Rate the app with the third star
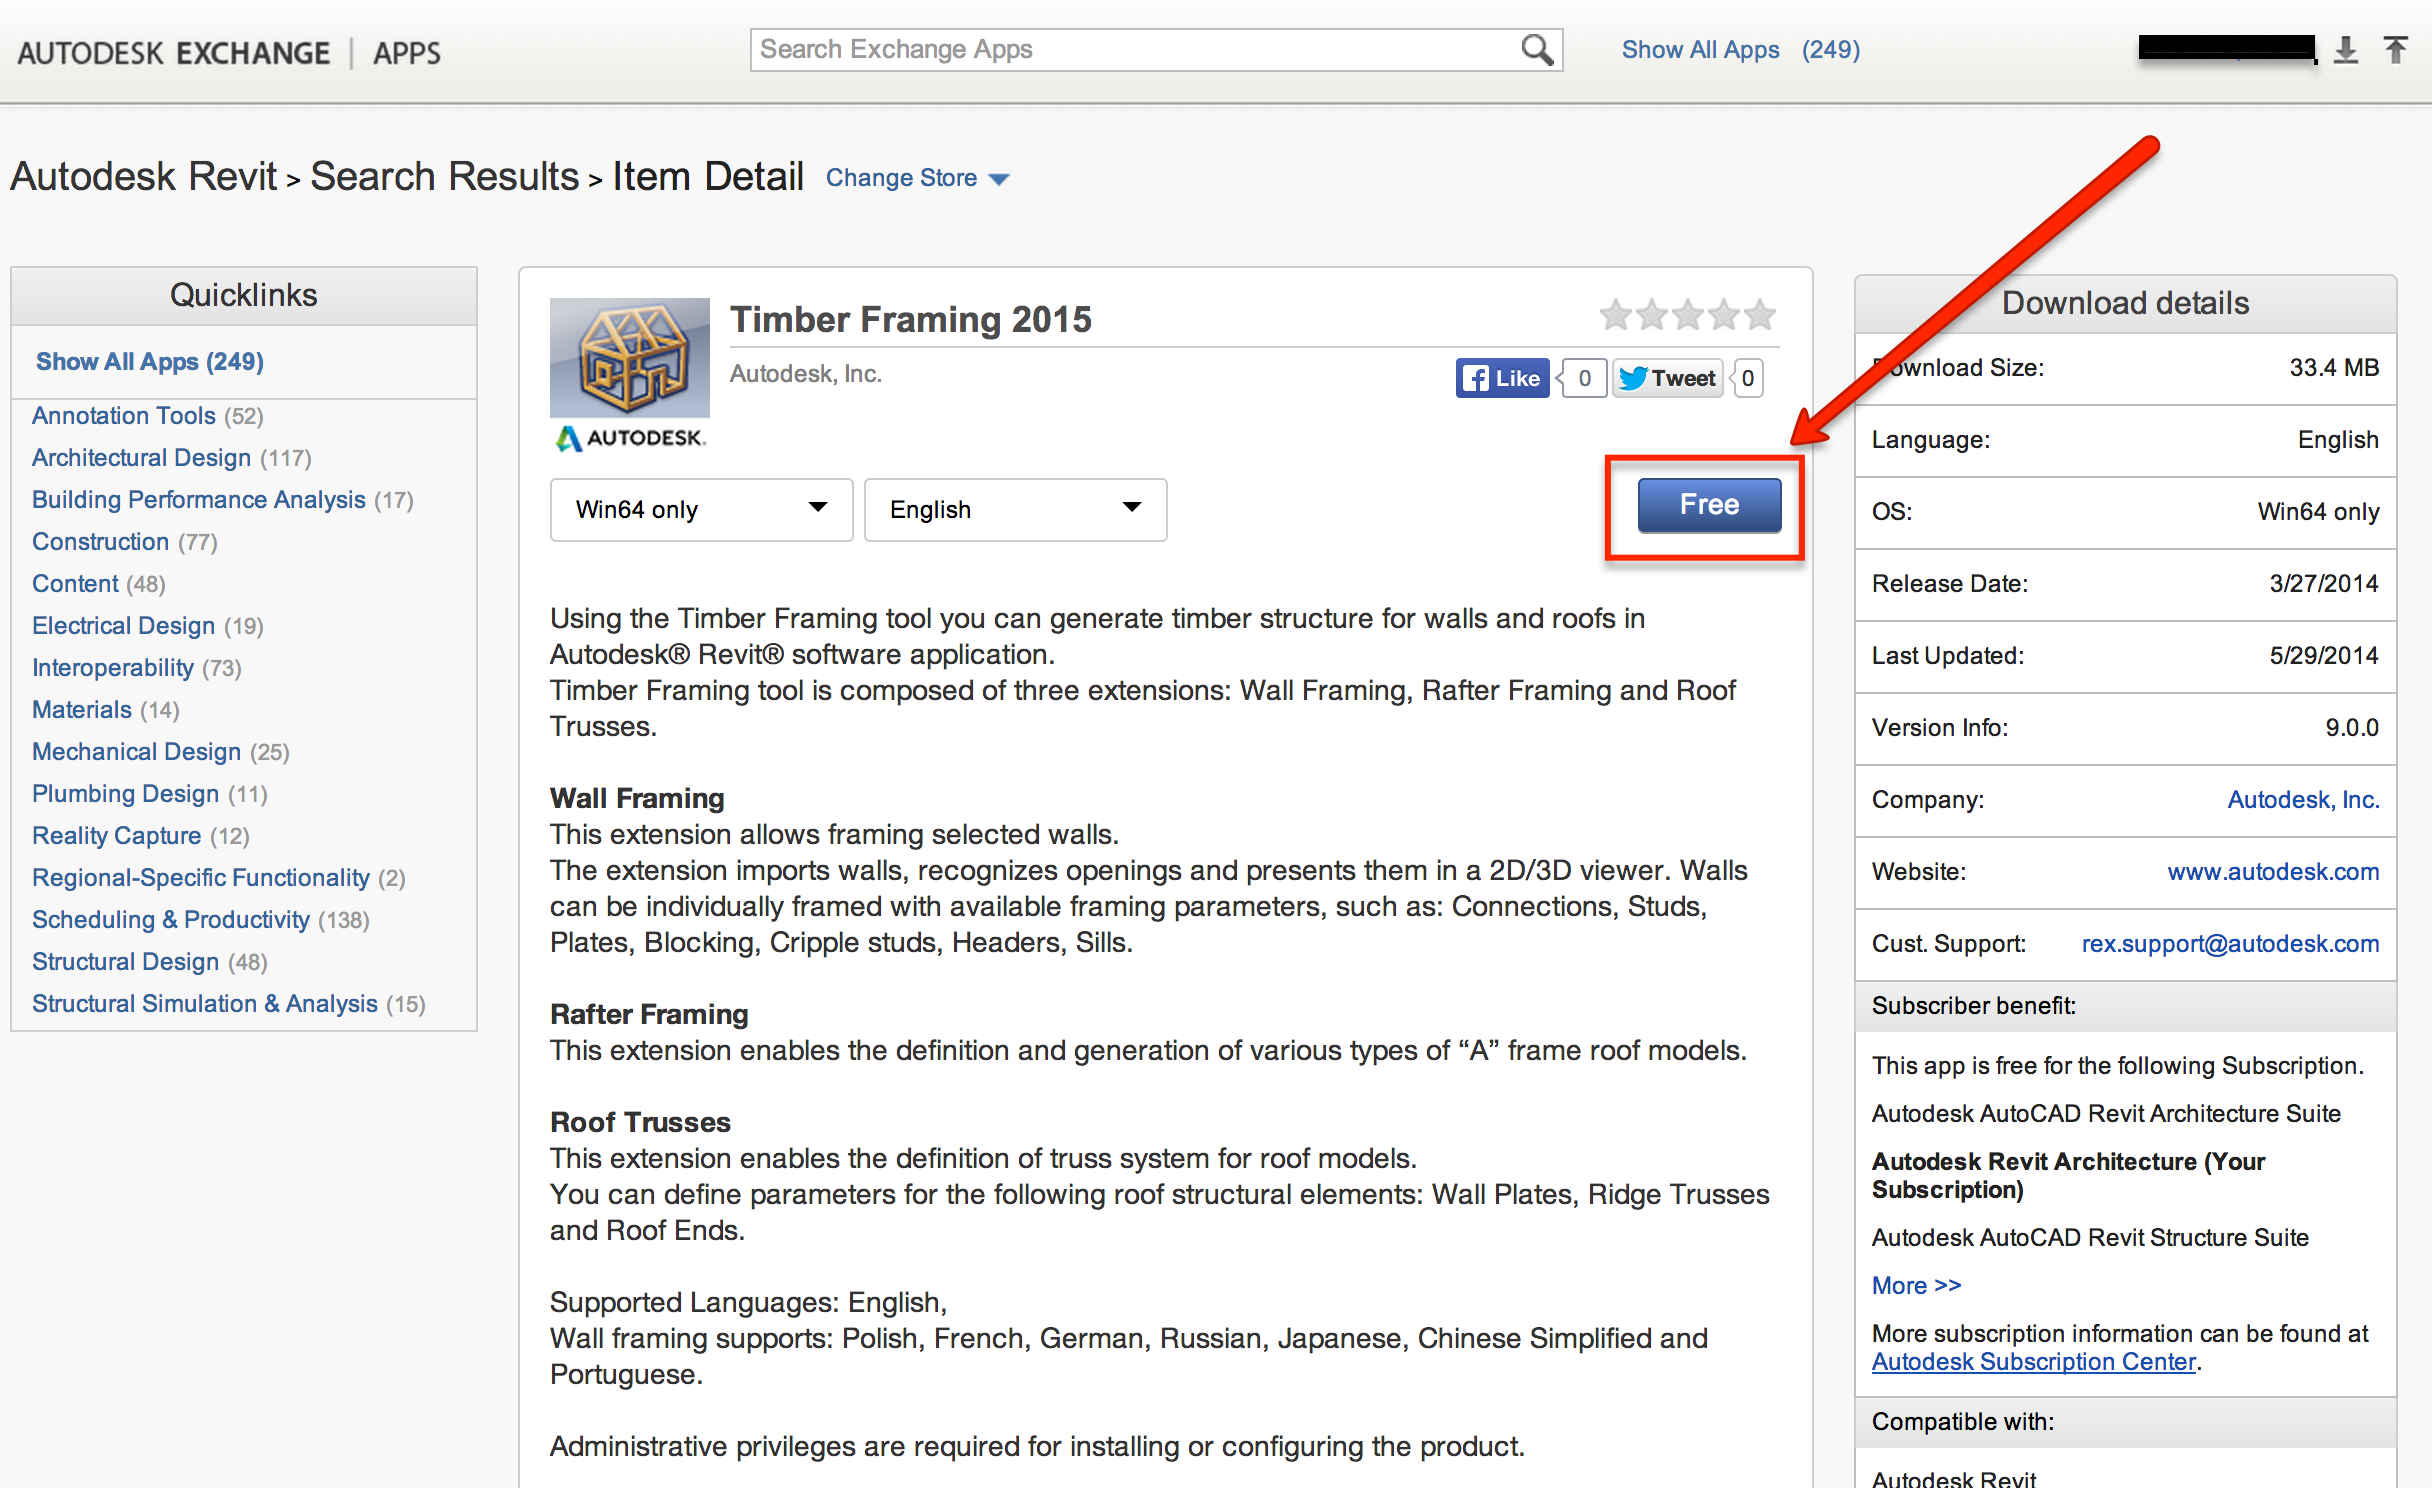The image size is (2432, 1488). click(x=1688, y=315)
